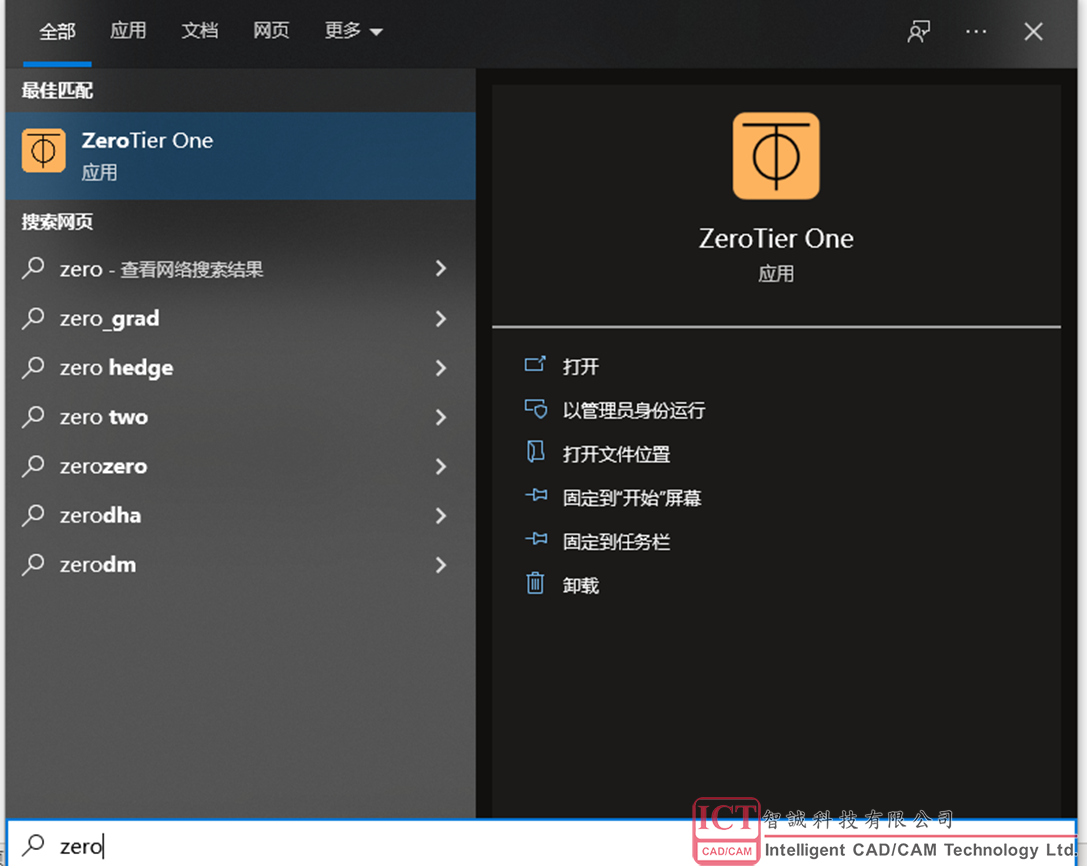Click the zero two suggestion text
The image size is (1087, 866).
[104, 417]
